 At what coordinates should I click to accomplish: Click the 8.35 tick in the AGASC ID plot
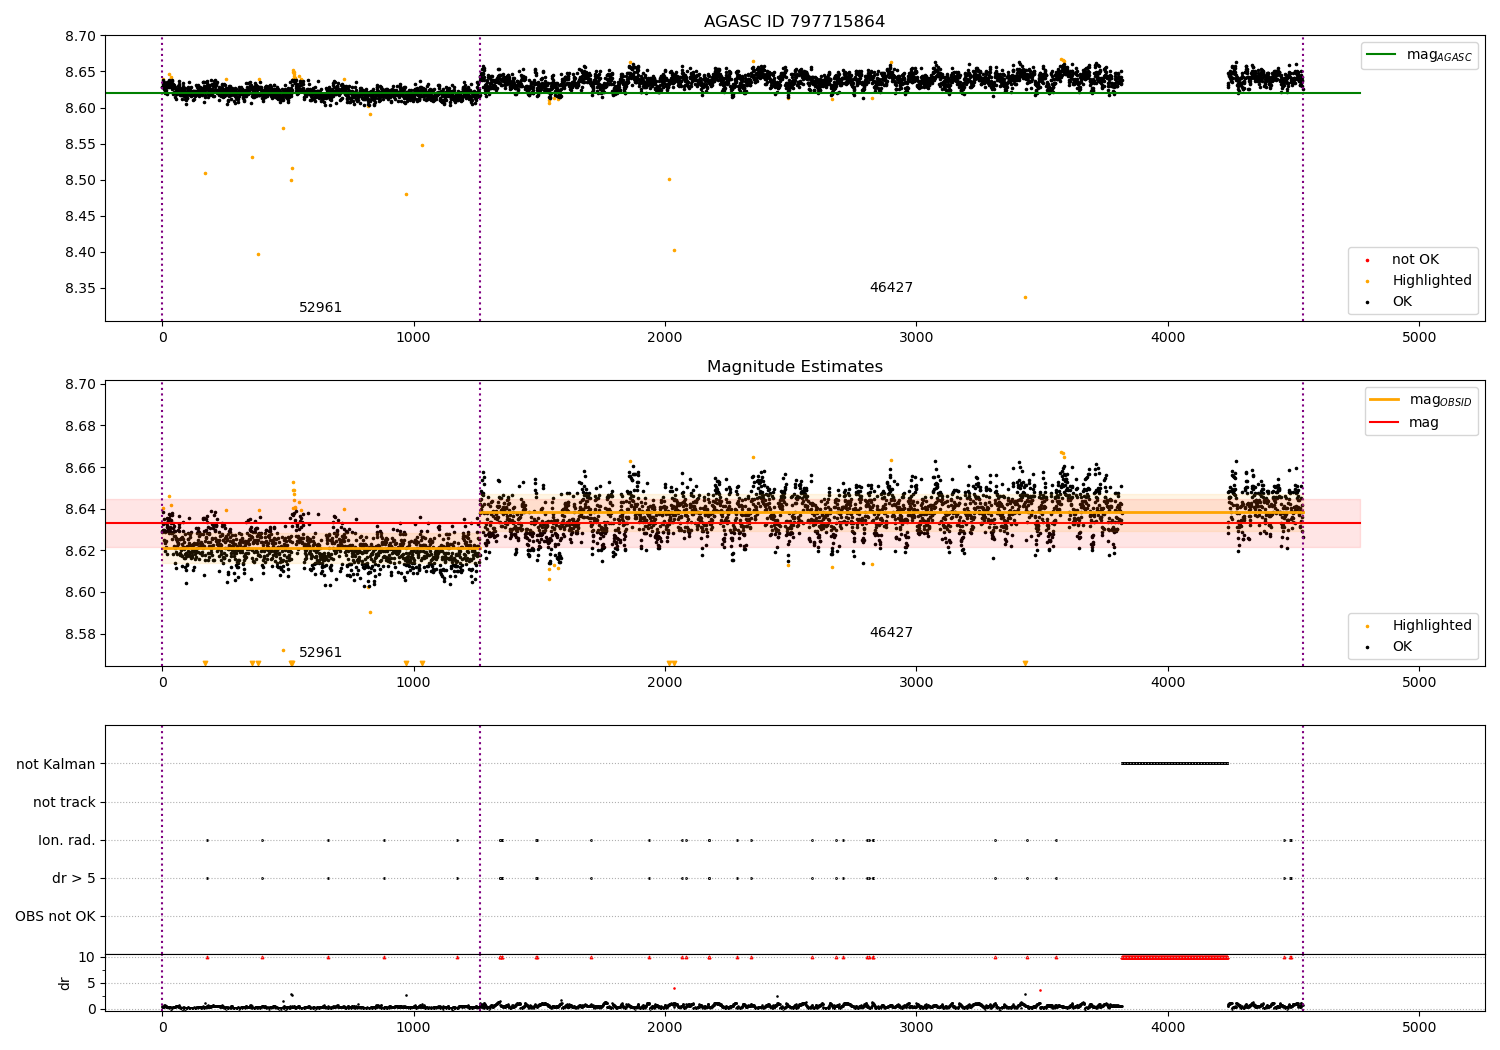click(80, 289)
